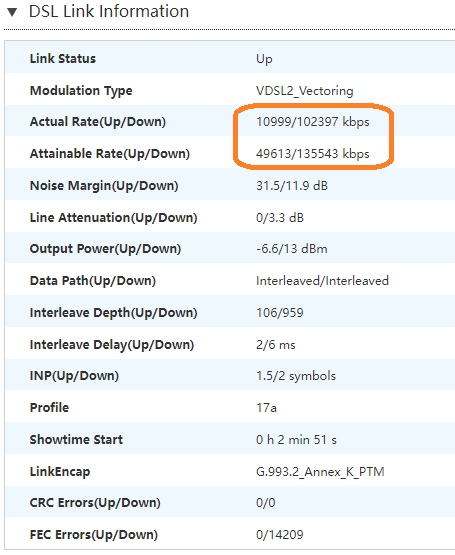This screenshot has width=455, height=555.
Task: Select the -6.6/13 dBm value
Action: coord(291,248)
